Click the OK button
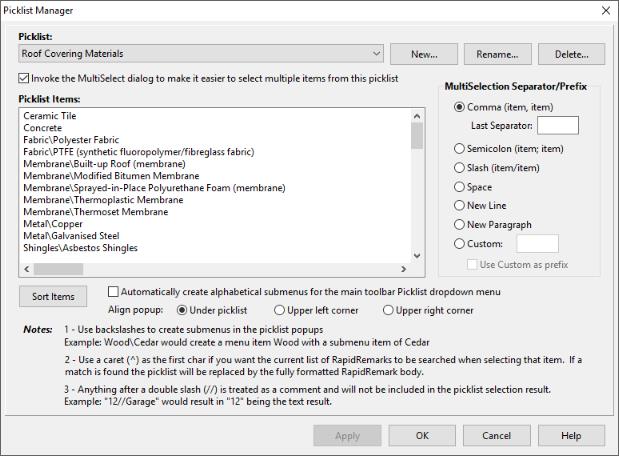Screen dimensions: 619x456 422,436
